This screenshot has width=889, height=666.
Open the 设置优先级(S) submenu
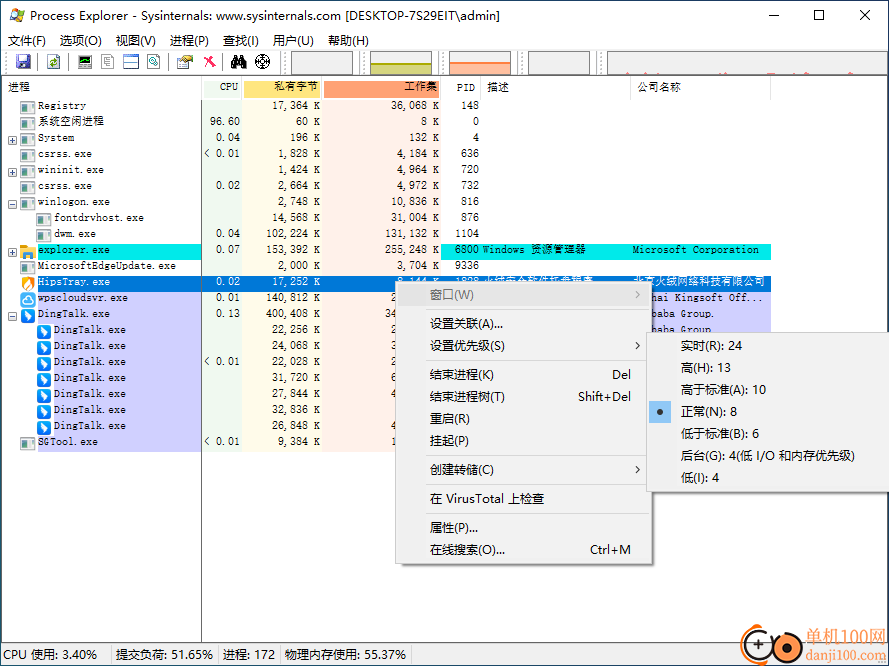(x=524, y=346)
